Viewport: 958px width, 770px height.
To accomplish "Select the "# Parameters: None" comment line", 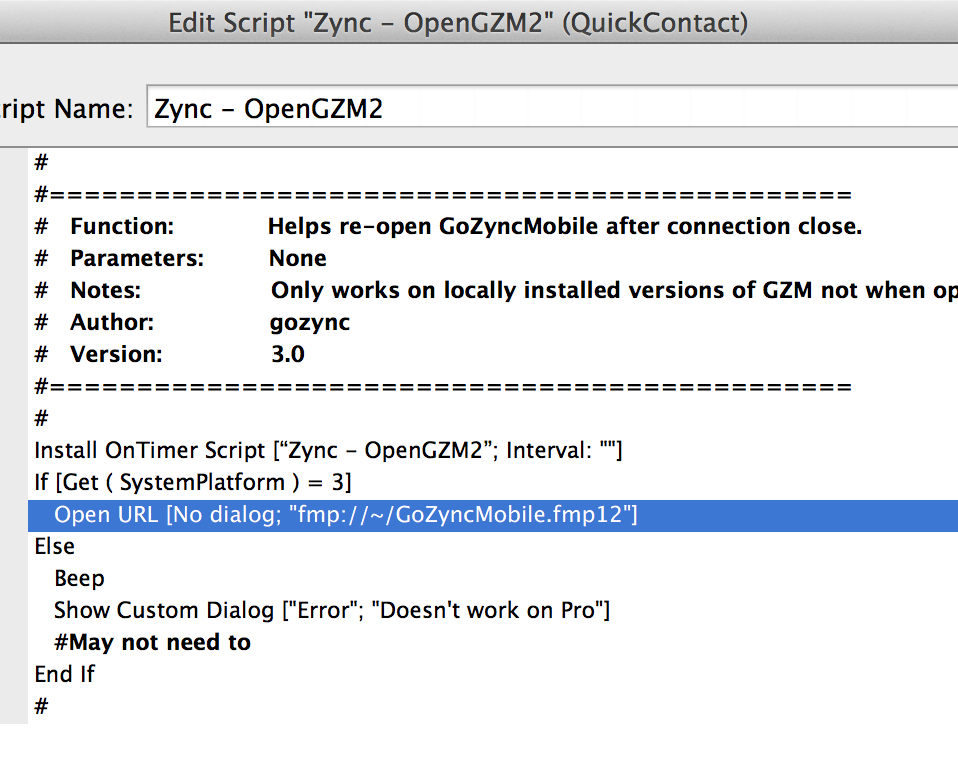I will coord(493,258).
